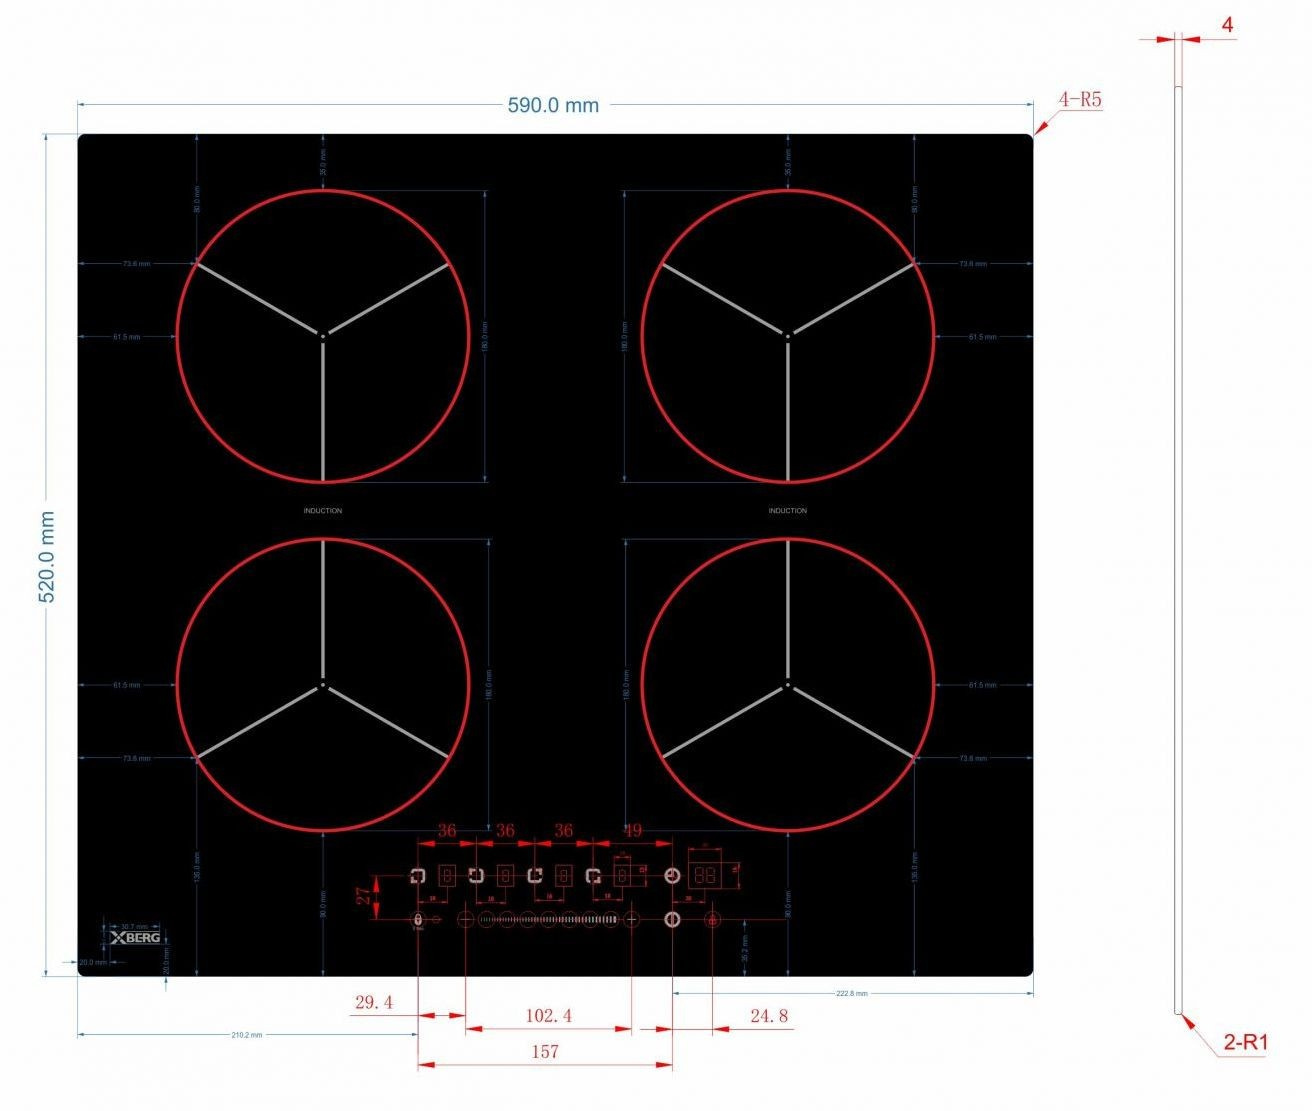Select the first zone selector icon from left

pyautogui.click(x=417, y=876)
